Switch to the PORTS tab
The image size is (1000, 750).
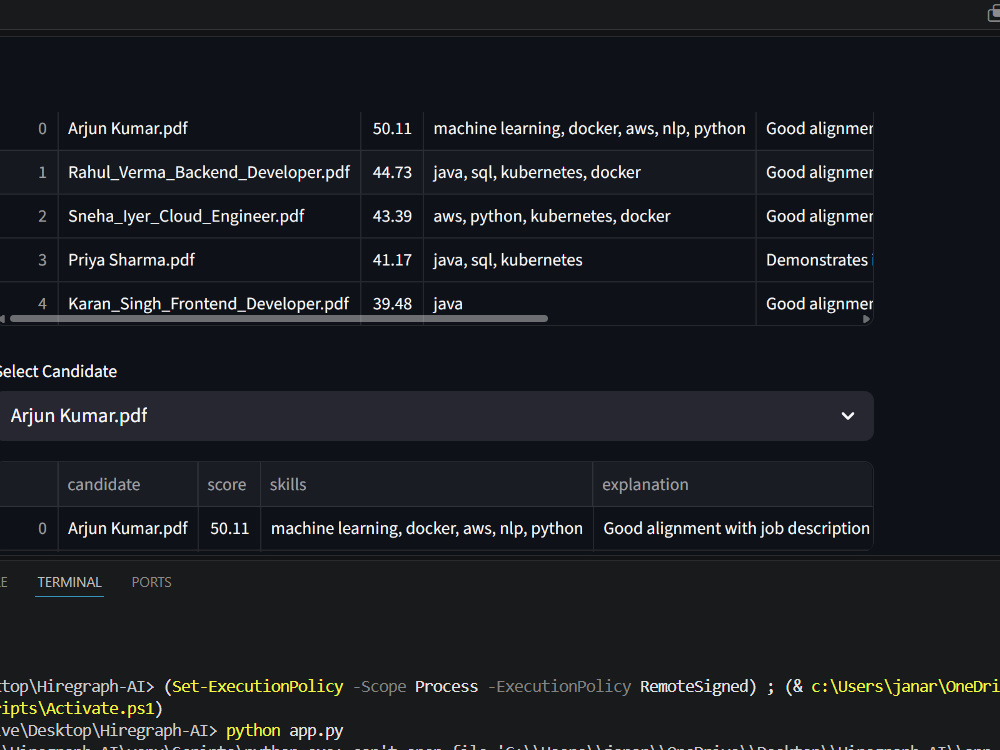click(151, 582)
